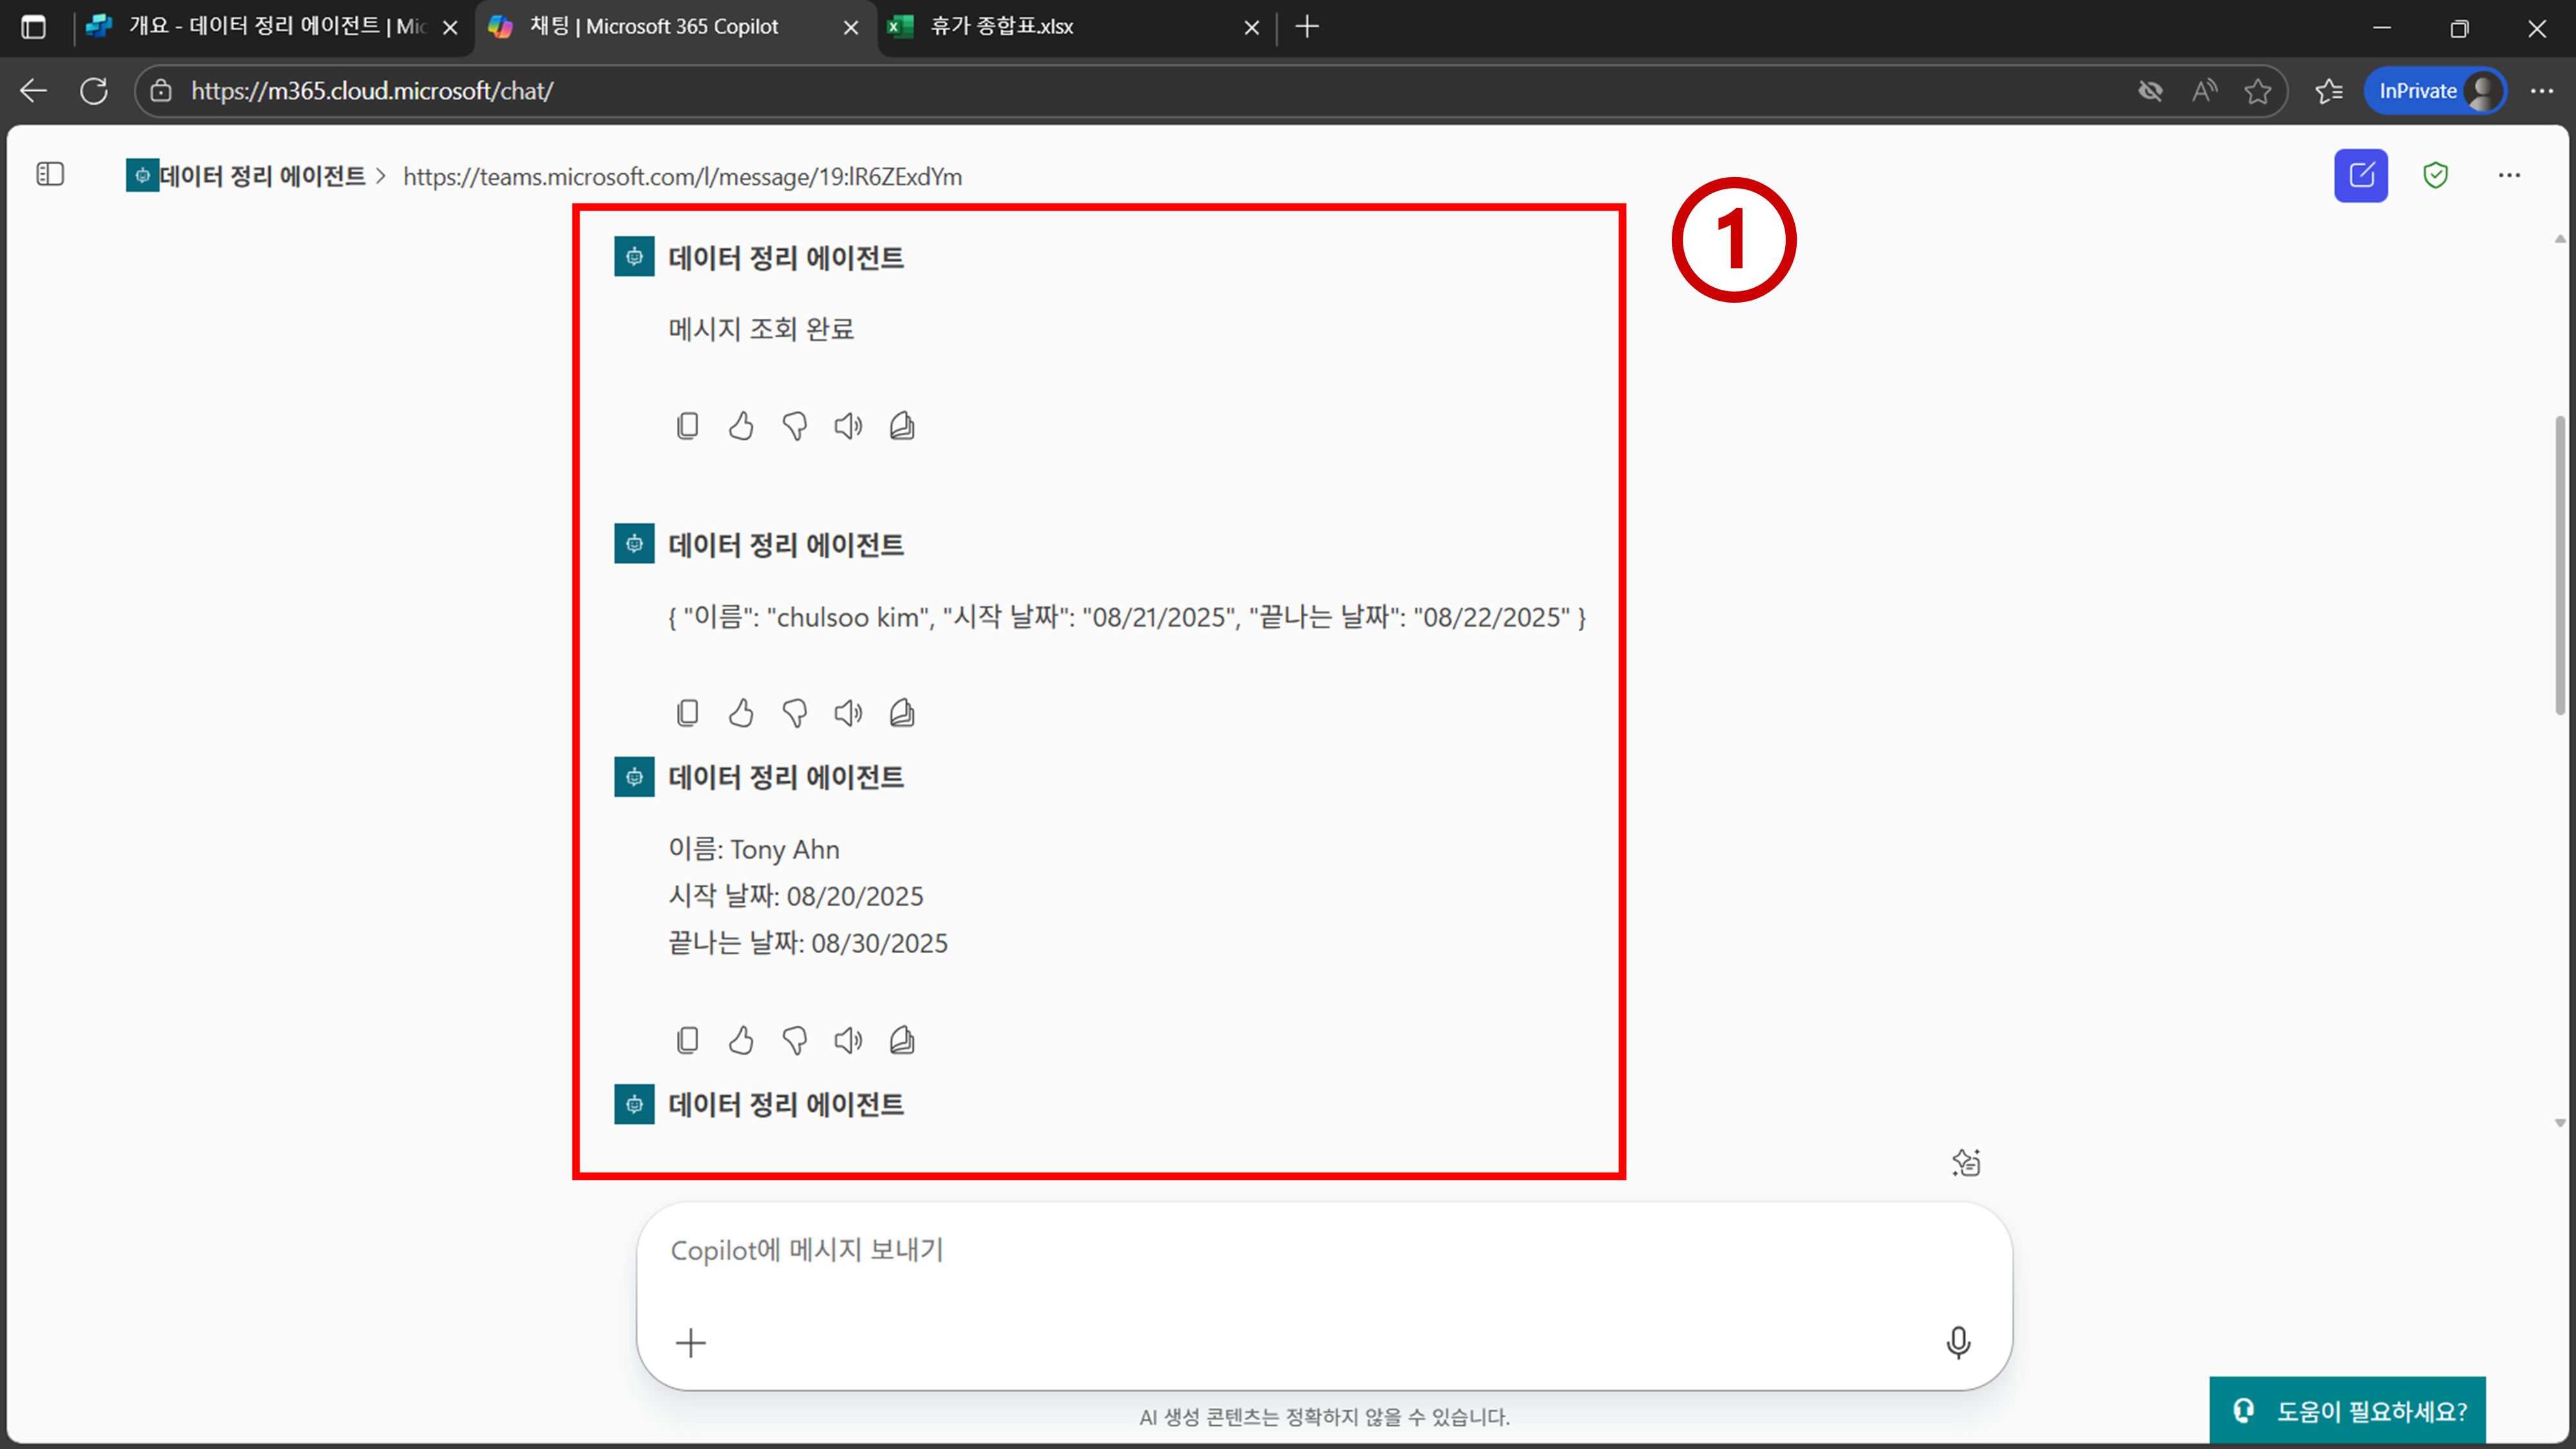Click 데이터 정리 에이전트 breadcrumb link
Image resolution: width=2576 pixels, height=1449 pixels.
(262, 176)
